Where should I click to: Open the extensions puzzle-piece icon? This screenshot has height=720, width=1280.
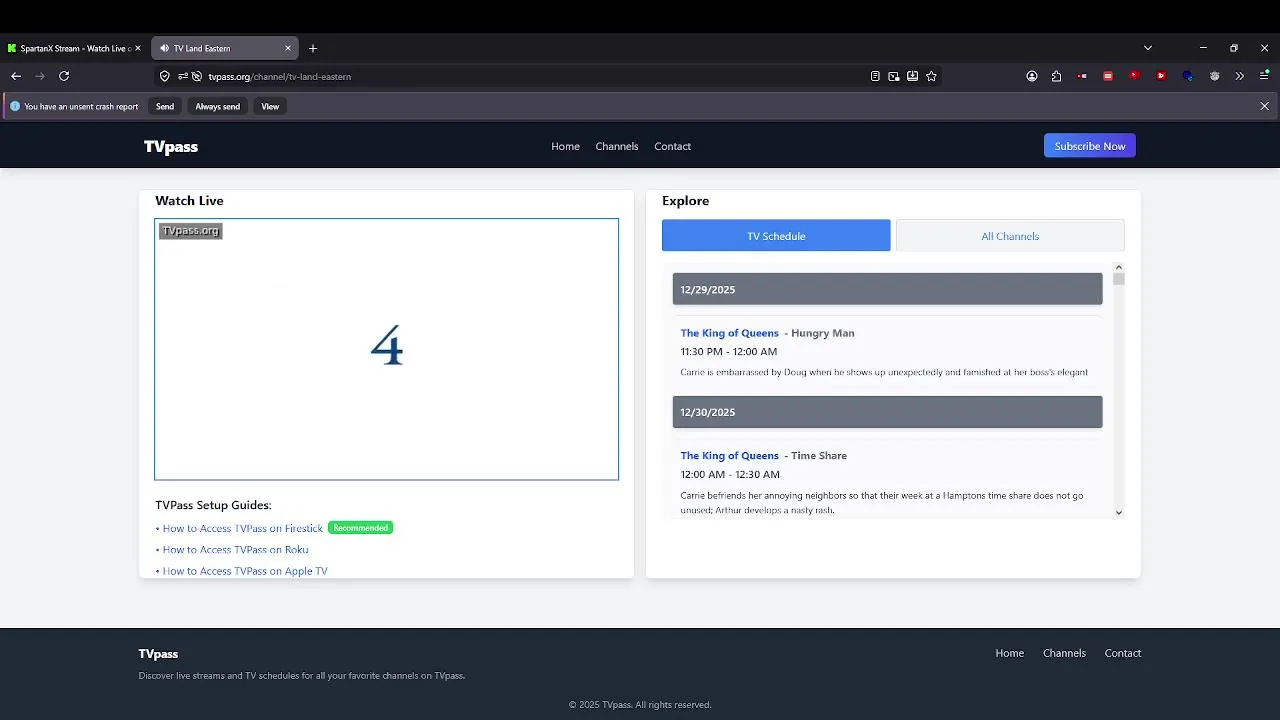pyautogui.click(x=1056, y=76)
